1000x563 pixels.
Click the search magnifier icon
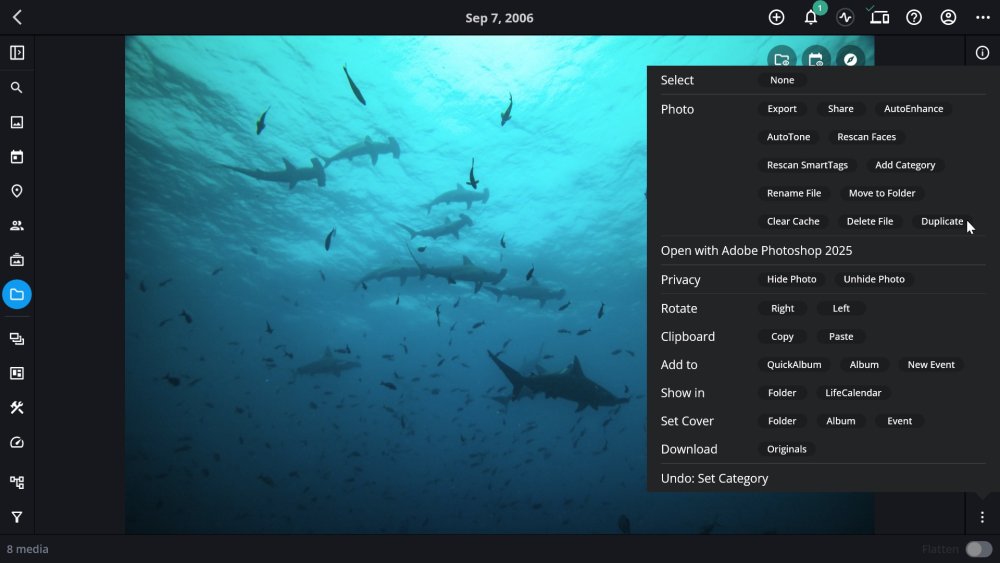click(17, 88)
